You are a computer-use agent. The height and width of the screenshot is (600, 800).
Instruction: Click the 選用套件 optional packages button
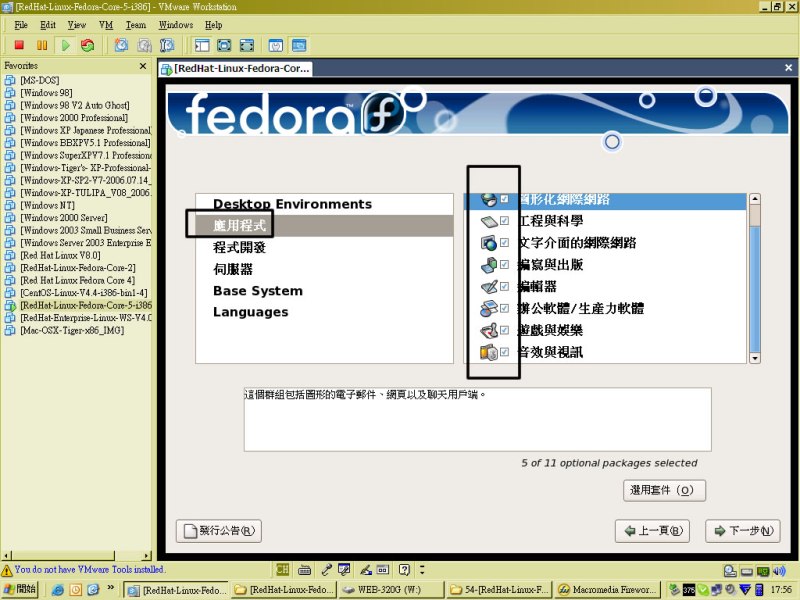pyautogui.click(x=663, y=490)
